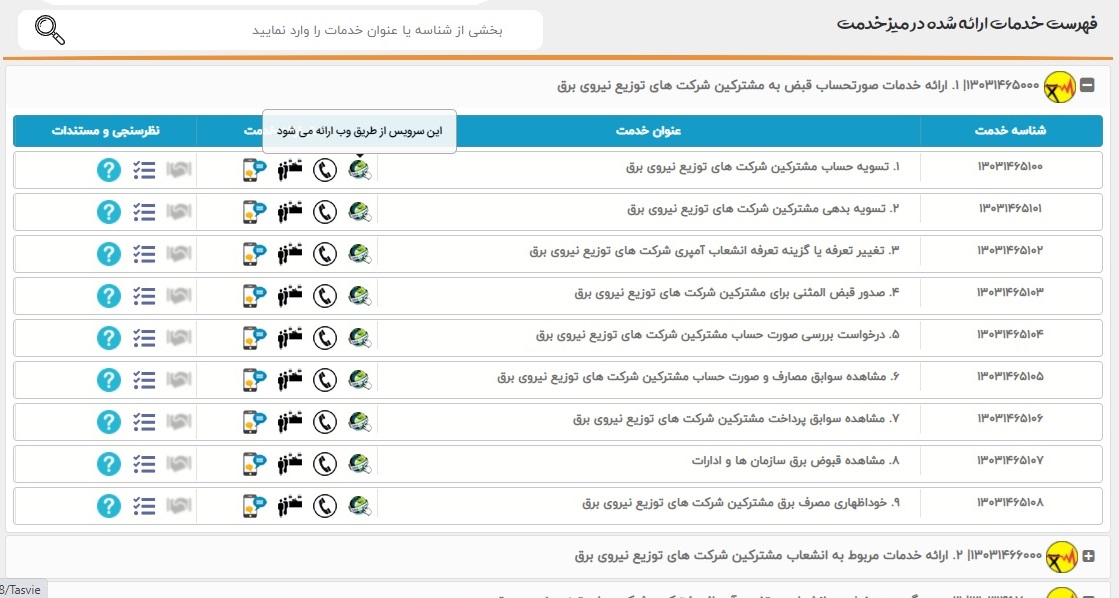1119x598 pixels.
Task: Click phone icon for service 13031465101
Action: pos(325,212)
